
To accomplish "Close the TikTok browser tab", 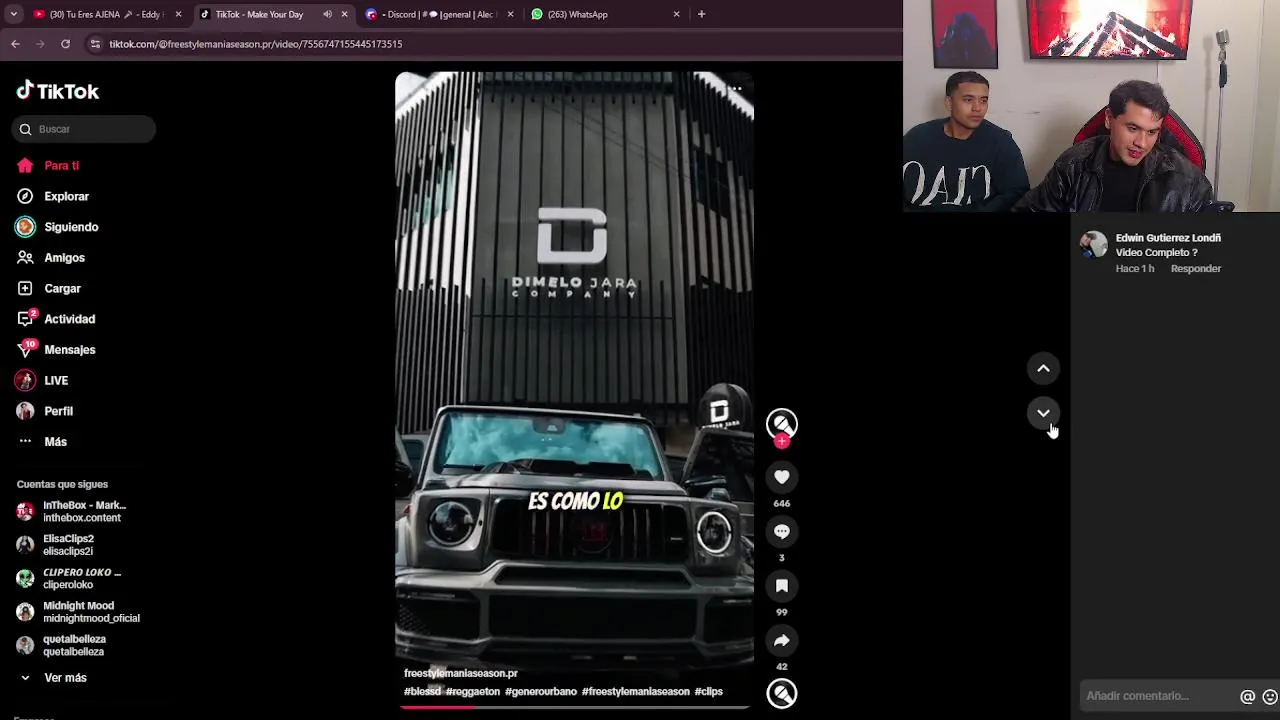I will (x=345, y=15).
